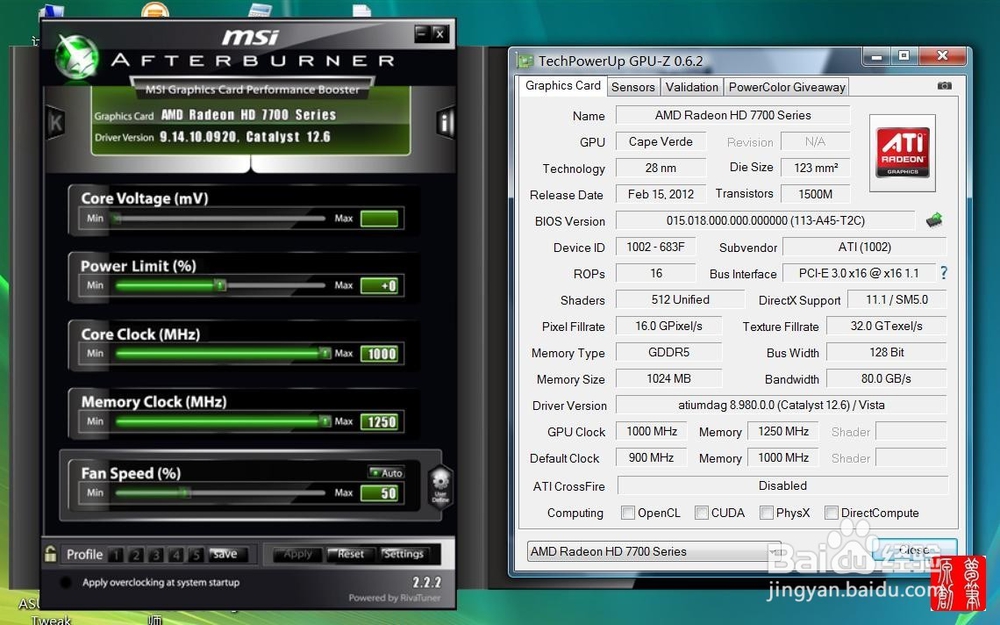Select Afterburner profile slot 4
Image resolution: width=1000 pixels, height=625 pixels.
pyautogui.click(x=175, y=555)
